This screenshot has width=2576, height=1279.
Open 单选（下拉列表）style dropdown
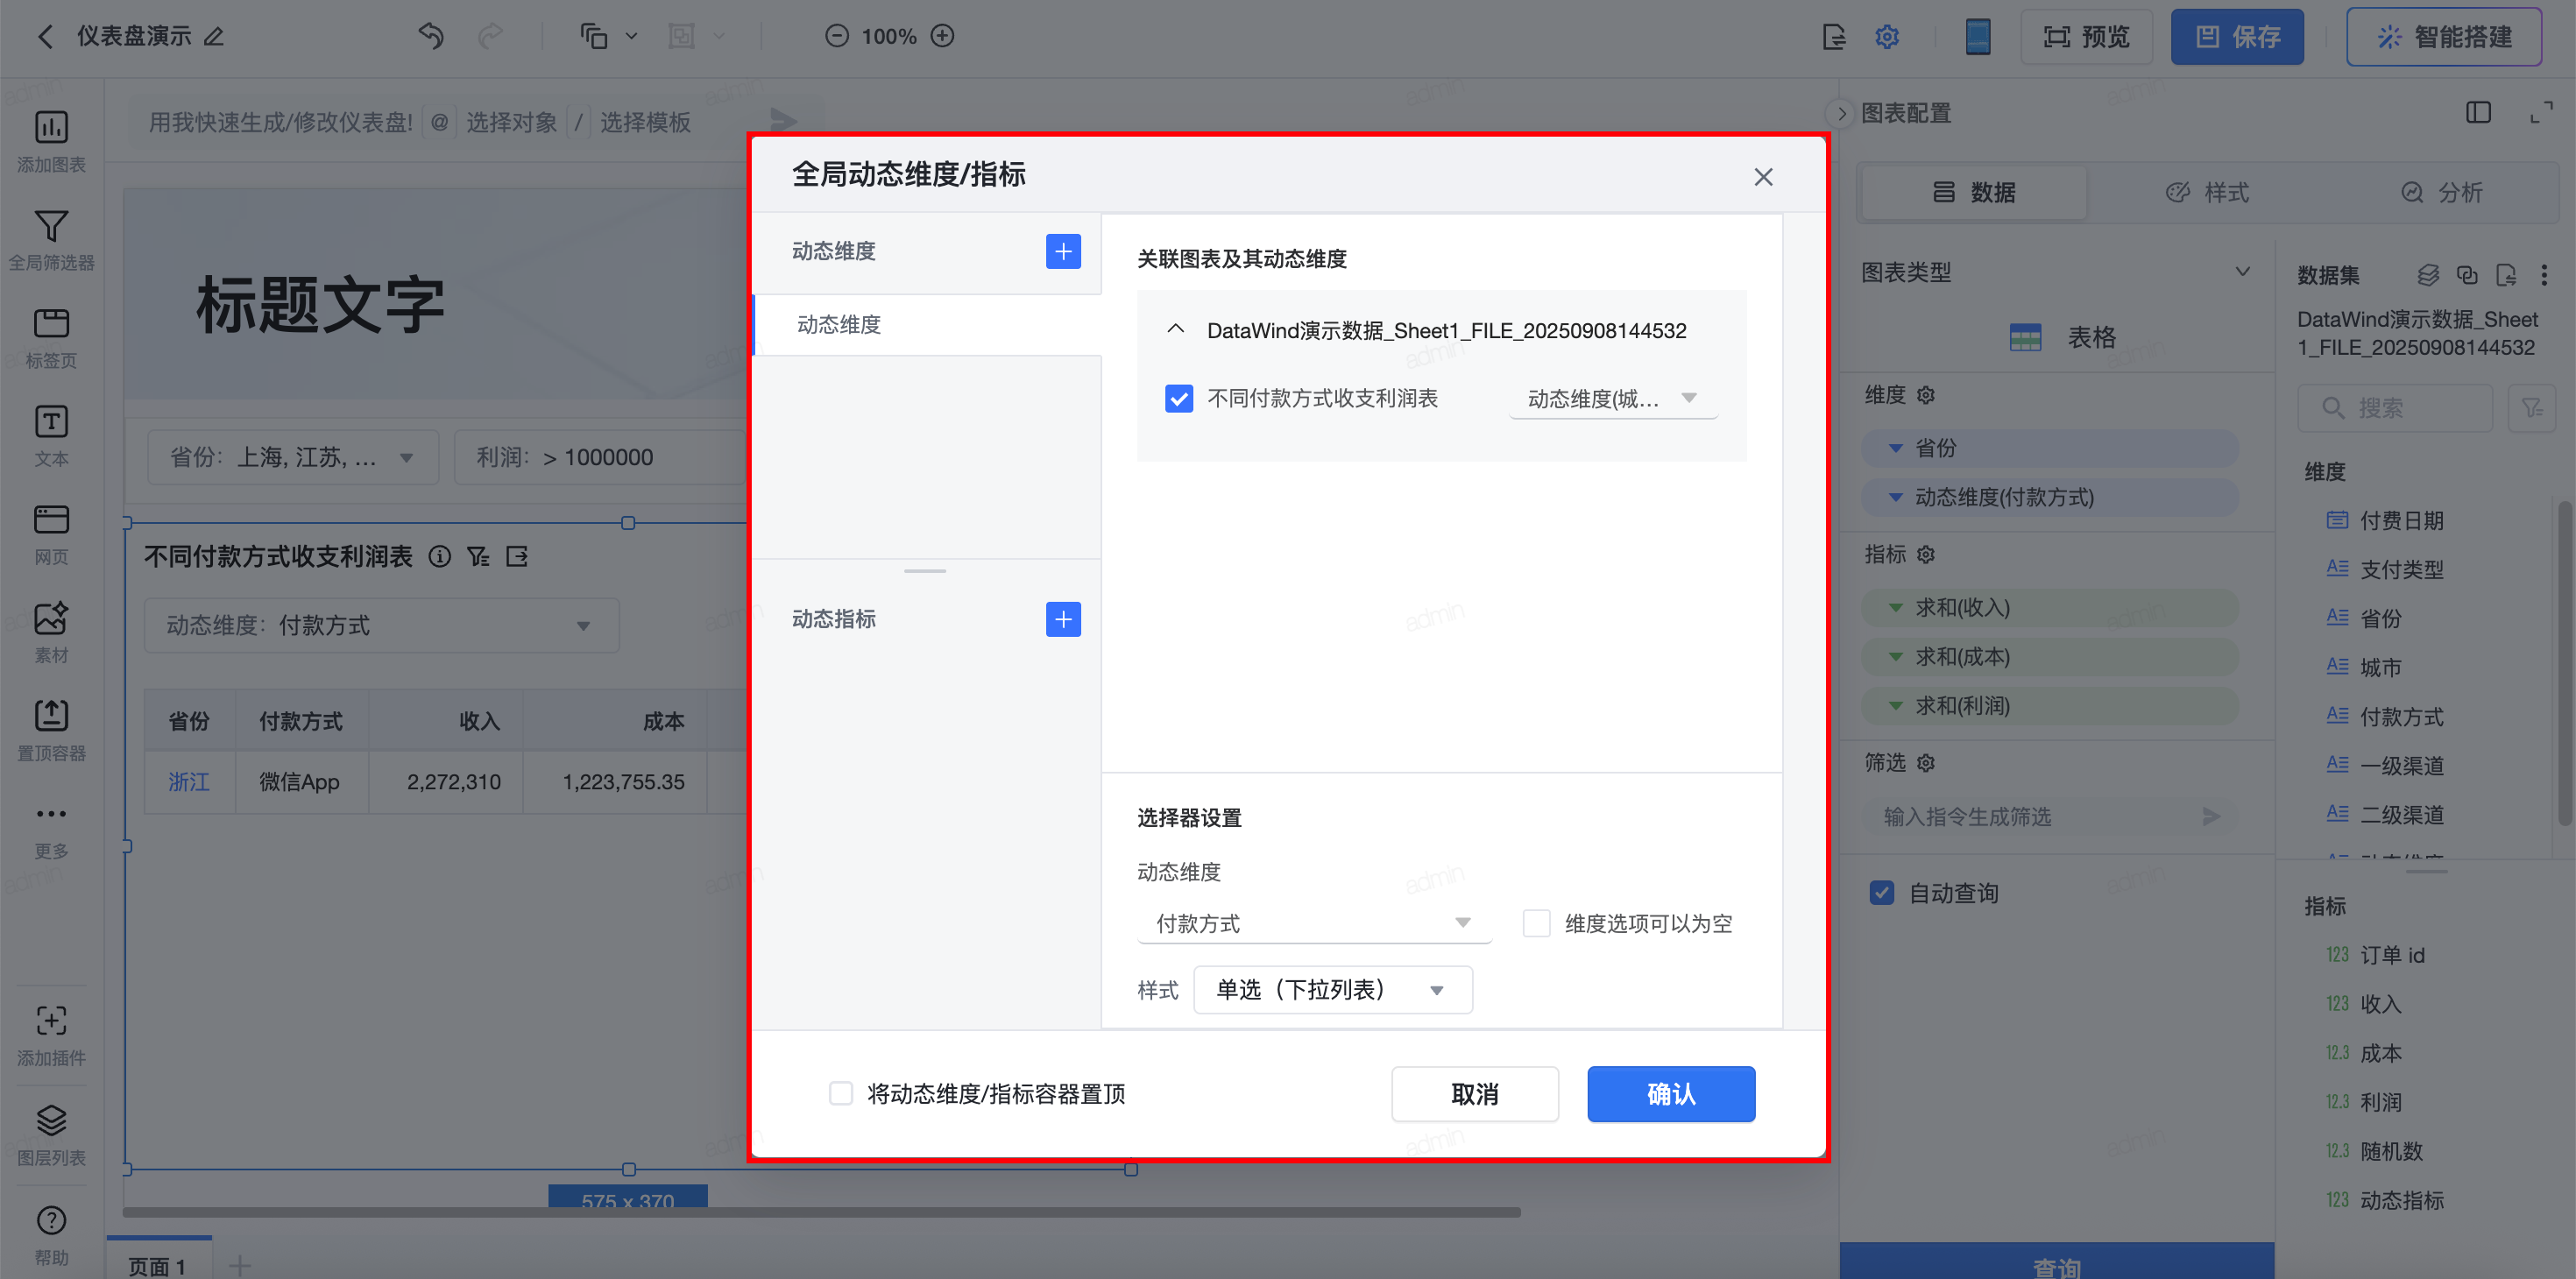tap(1332, 990)
